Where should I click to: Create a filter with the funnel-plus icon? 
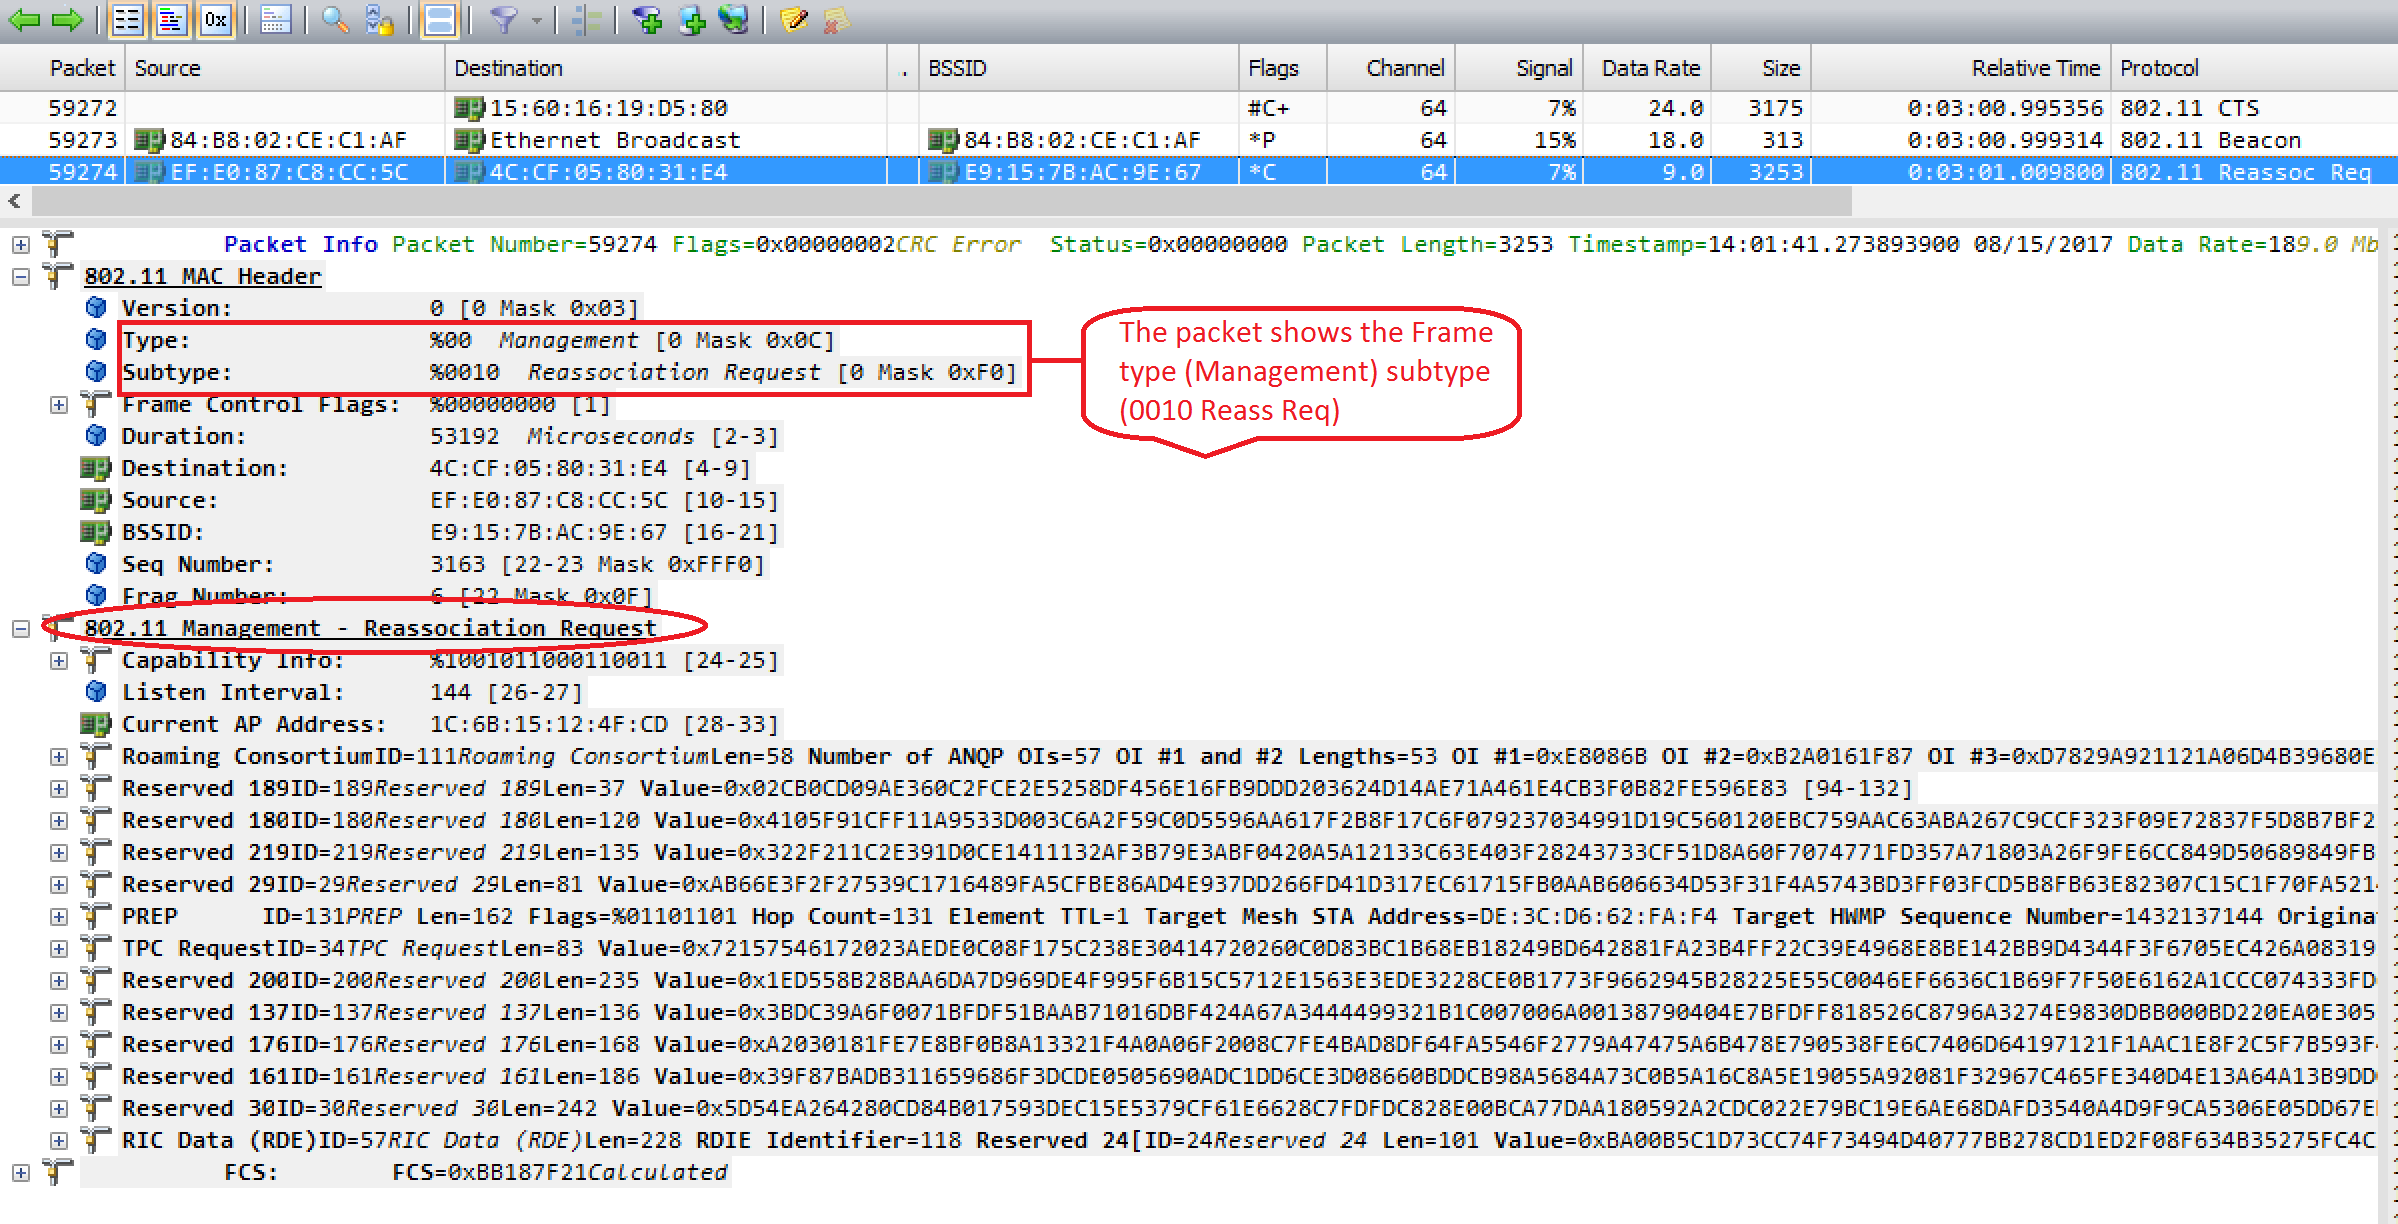click(x=650, y=19)
